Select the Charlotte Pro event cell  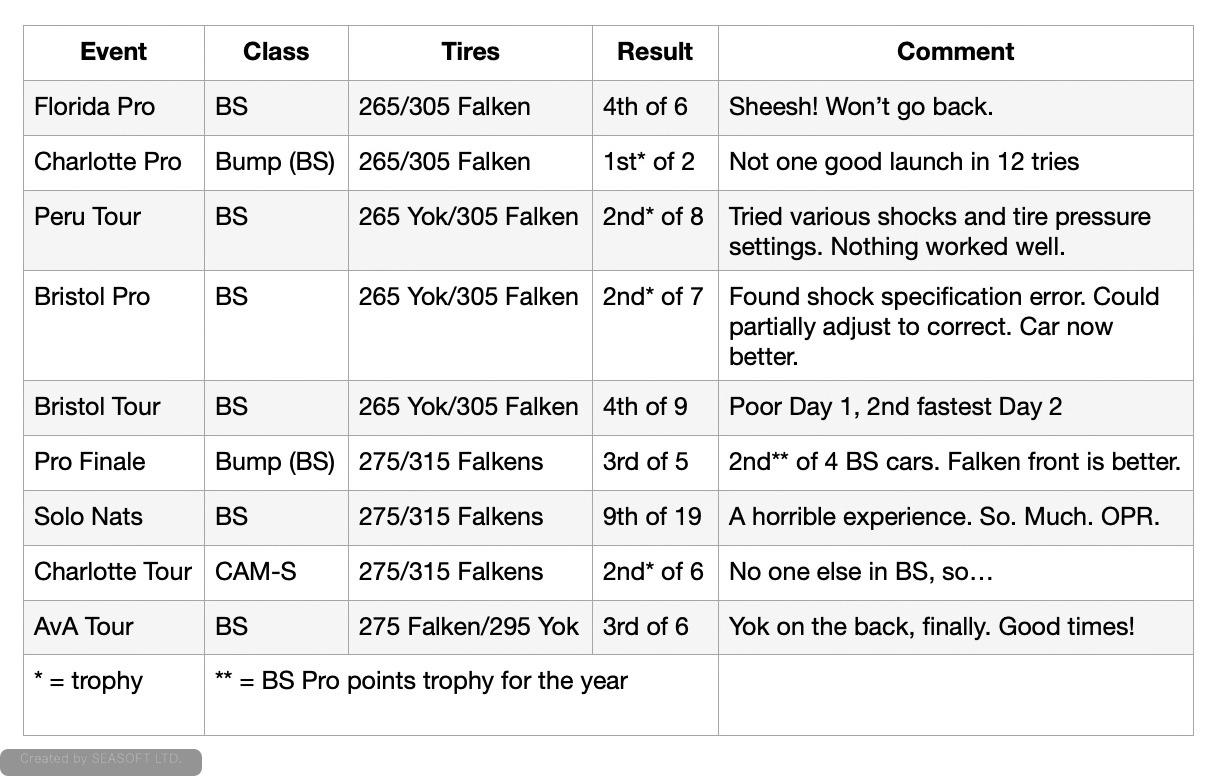[108, 162]
